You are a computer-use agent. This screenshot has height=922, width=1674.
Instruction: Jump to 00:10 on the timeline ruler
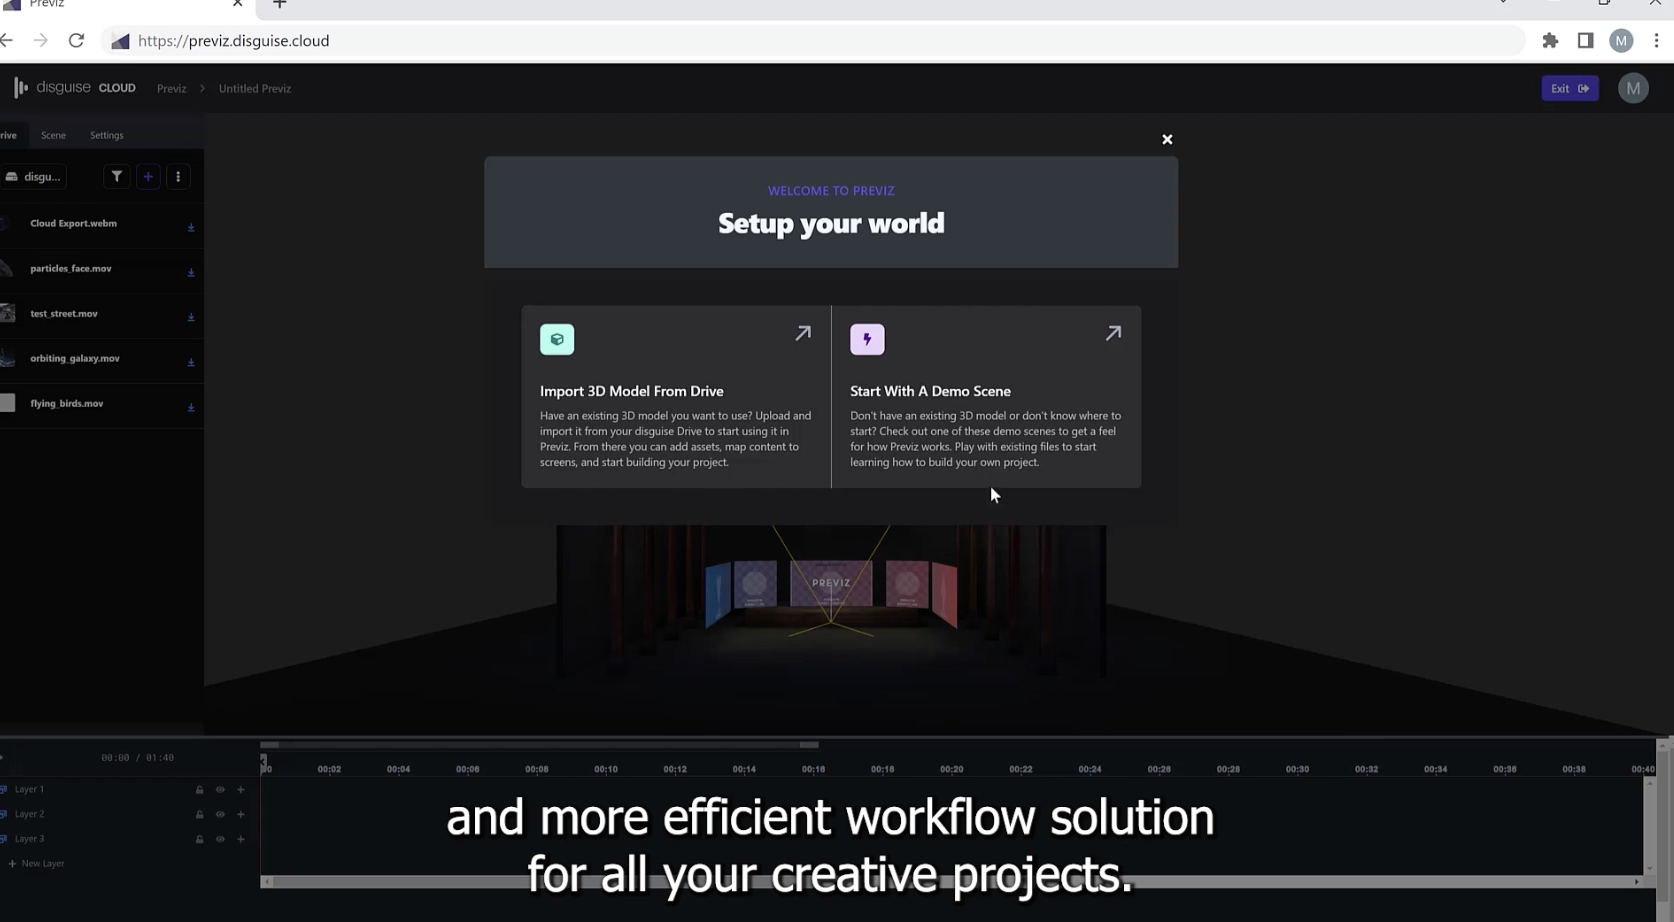point(606,769)
